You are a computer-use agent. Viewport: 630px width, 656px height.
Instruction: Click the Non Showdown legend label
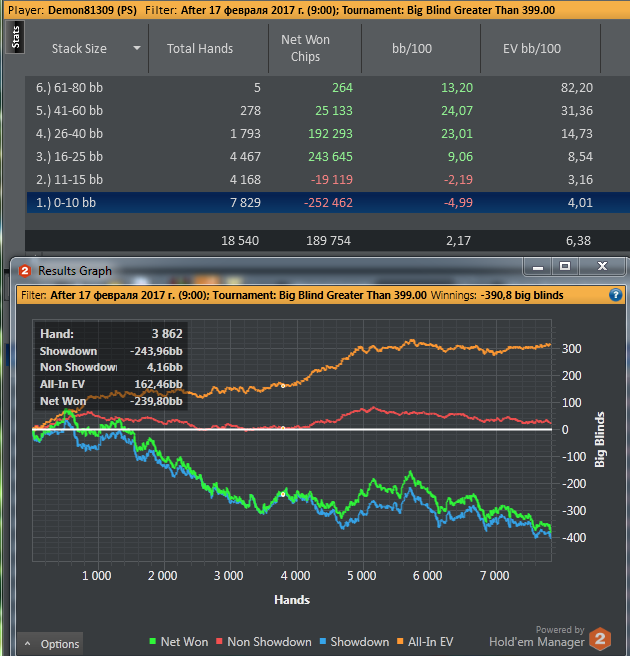coord(269,642)
